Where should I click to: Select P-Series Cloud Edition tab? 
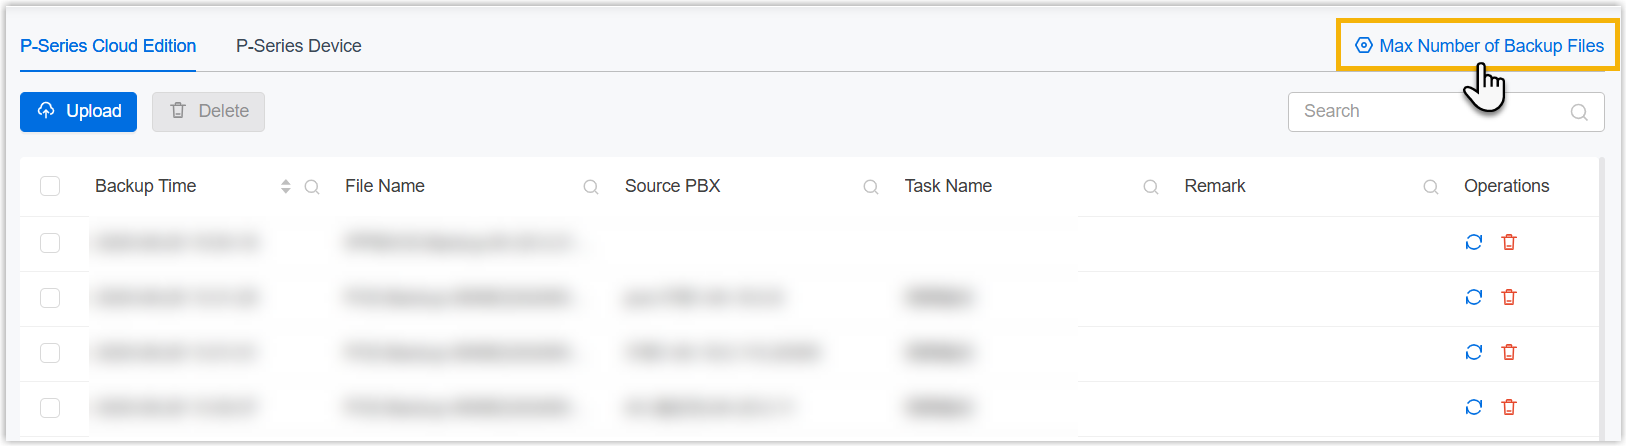click(x=108, y=46)
